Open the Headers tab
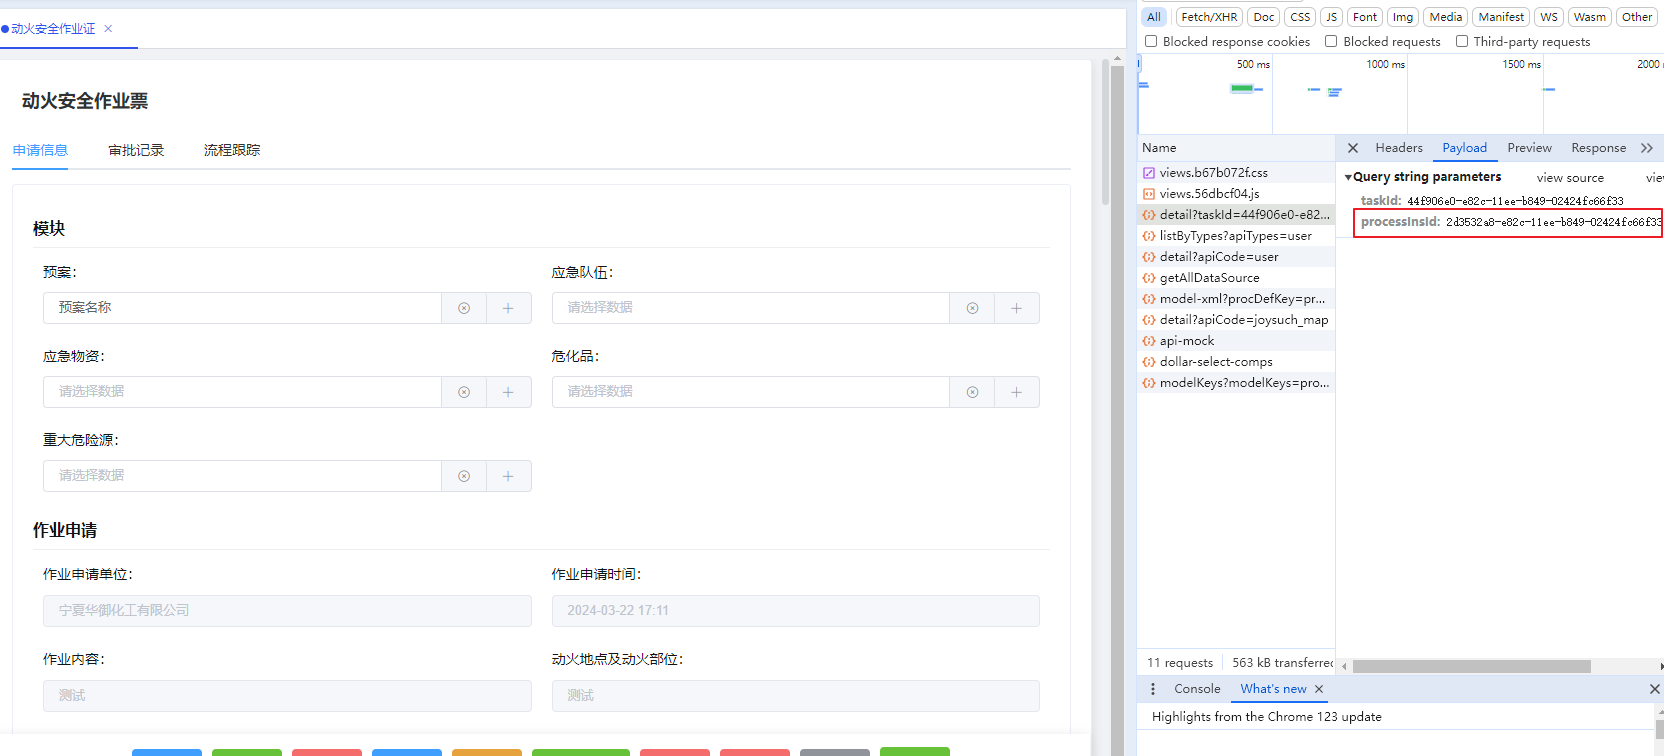Viewport: 1664px width, 756px height. pos(1398,148)
